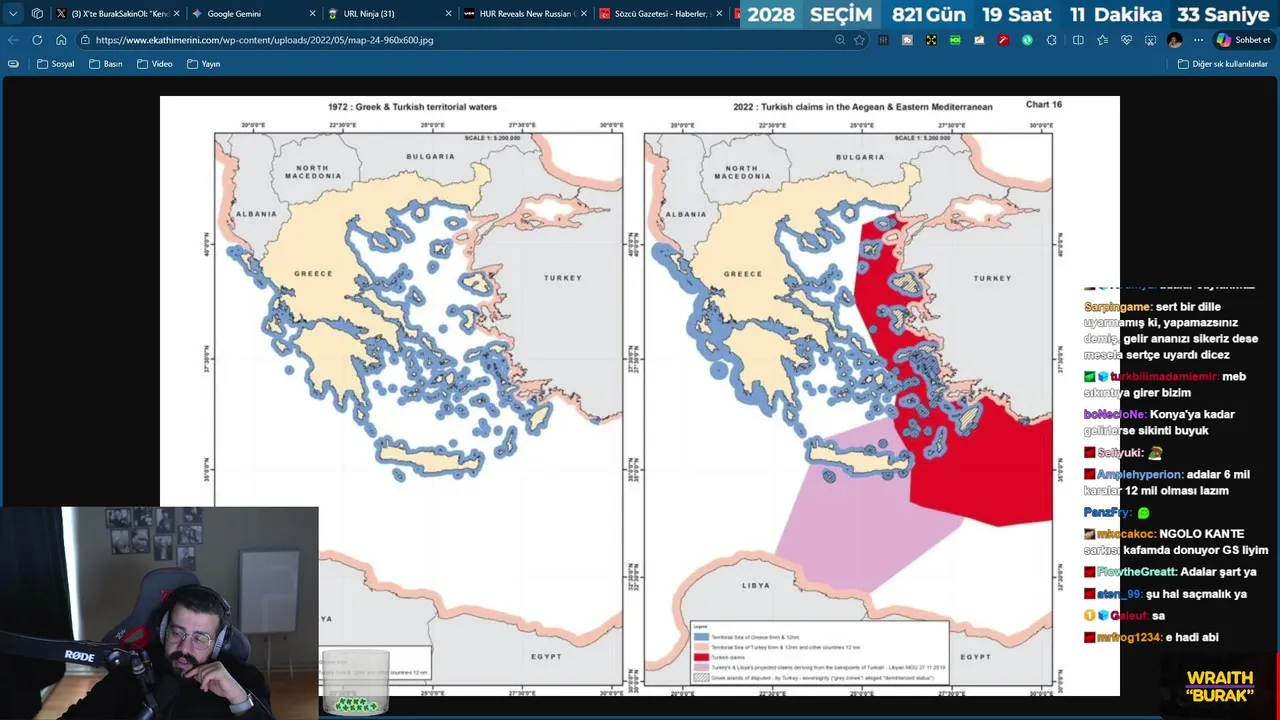Image resolution: width=1280 pixels, height=720 pixels.
Task: Open the Favorites list icon
Action: coord(1102,40)
